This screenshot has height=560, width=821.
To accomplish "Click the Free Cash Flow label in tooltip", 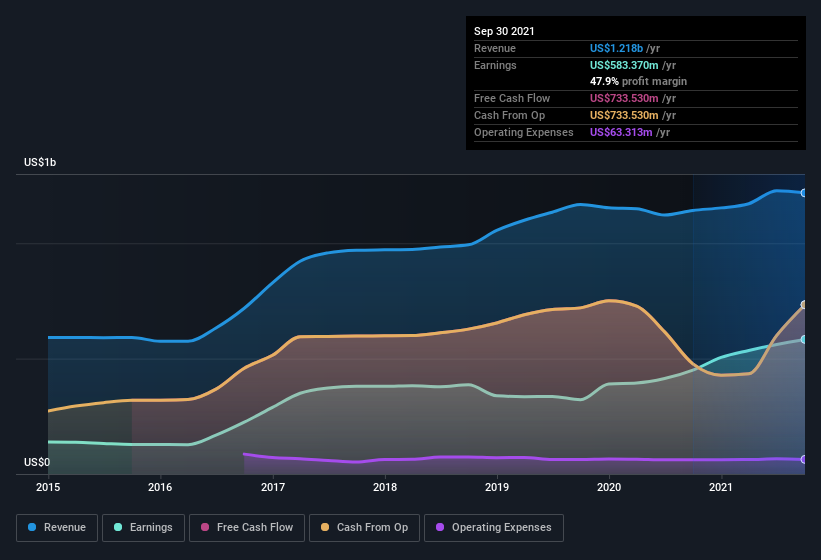I will (512, 98).
